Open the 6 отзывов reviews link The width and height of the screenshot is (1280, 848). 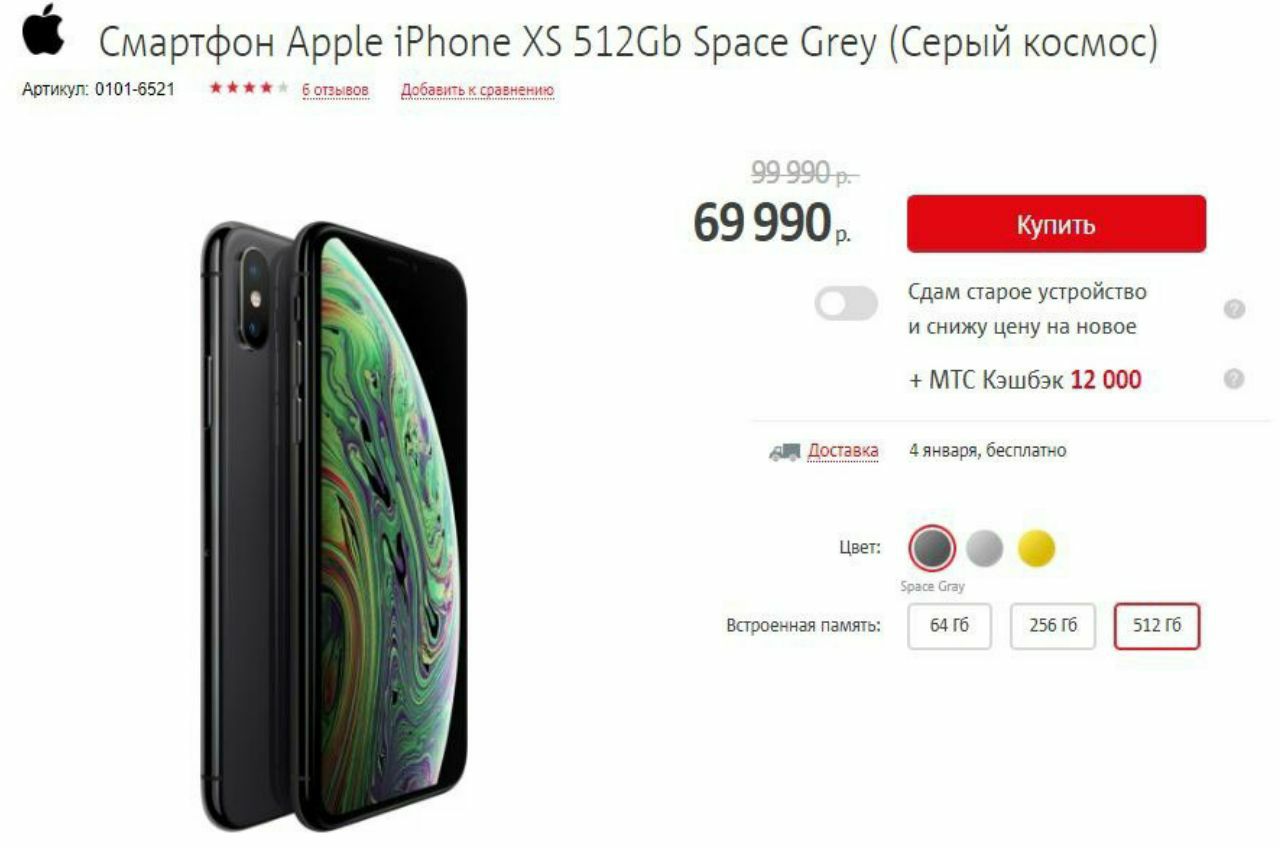pyautogui.click(x=335, y=91)
